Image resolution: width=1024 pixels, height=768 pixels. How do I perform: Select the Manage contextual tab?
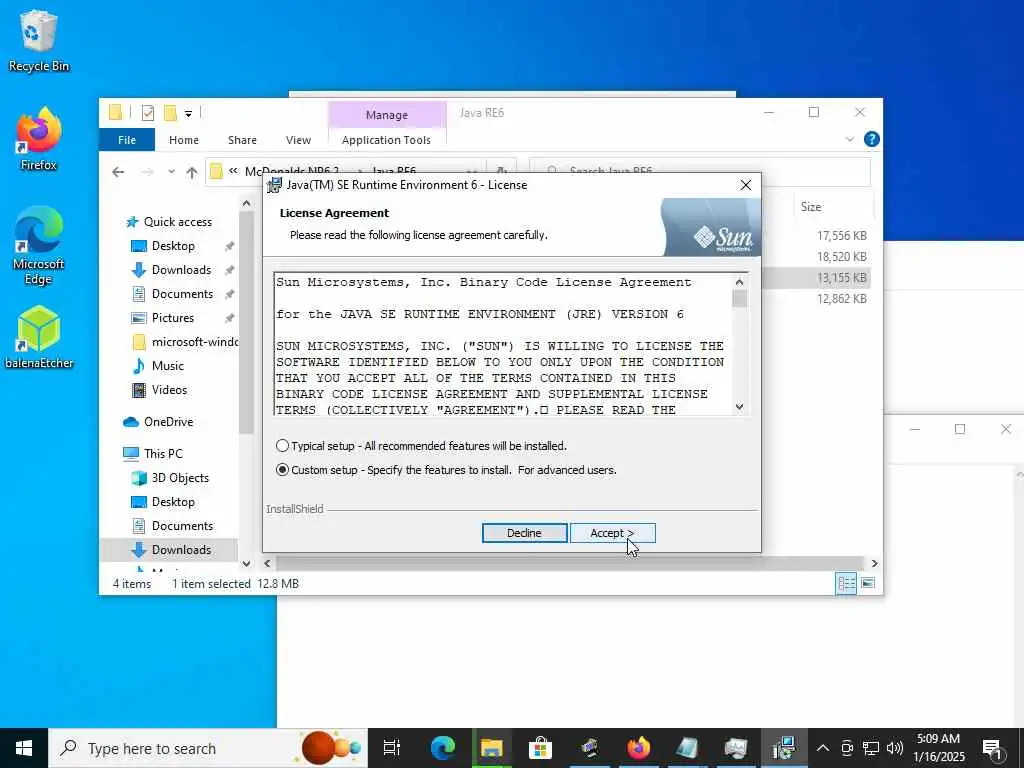[387, 115]
